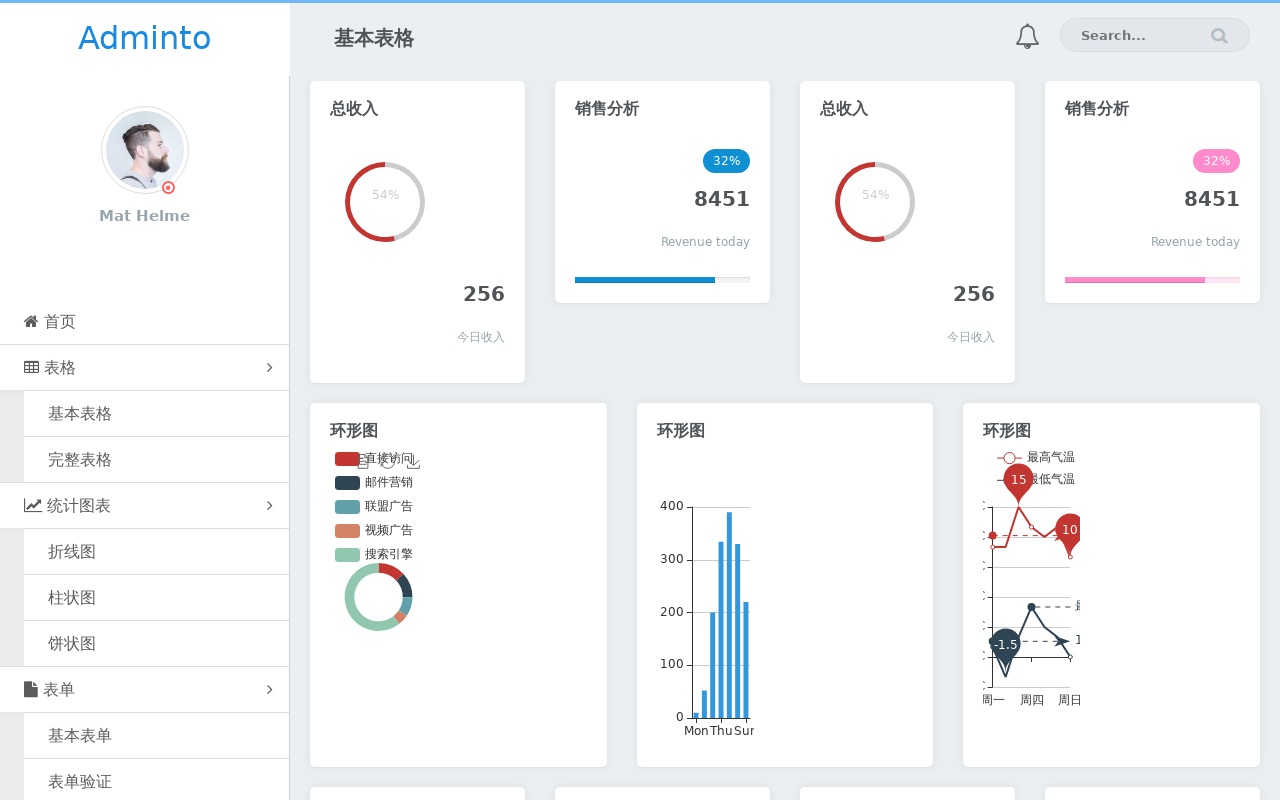1280x800 pixels.
Task: Open the 基本表单 submenu item
Action: click(x=156, y=735)
